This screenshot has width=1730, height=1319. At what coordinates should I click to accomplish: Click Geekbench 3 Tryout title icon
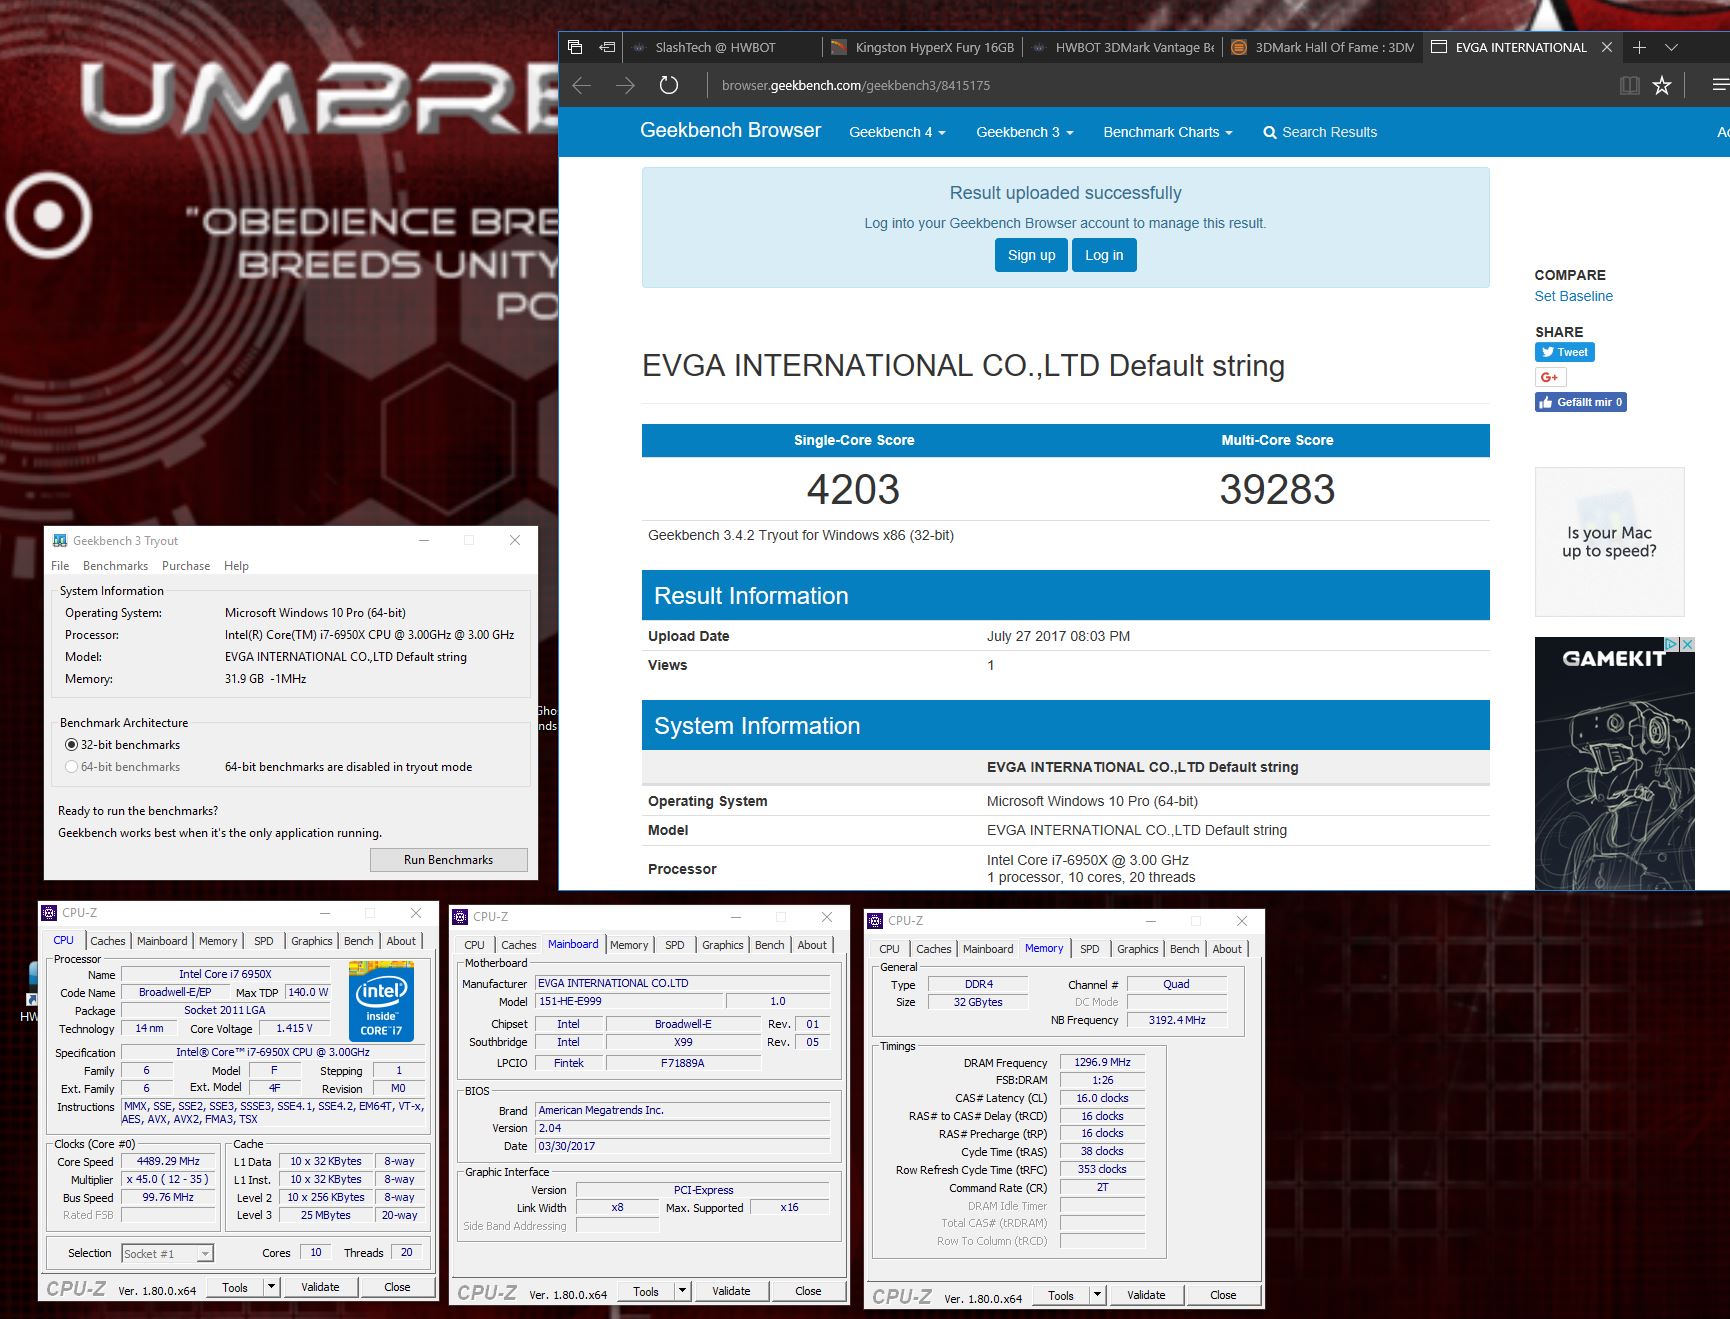coord(59,541)
